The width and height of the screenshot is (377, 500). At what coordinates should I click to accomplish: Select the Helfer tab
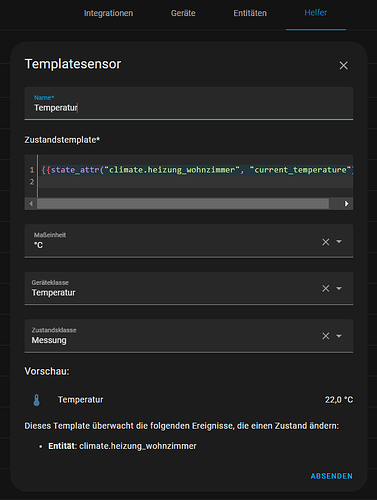coord(315,13)
